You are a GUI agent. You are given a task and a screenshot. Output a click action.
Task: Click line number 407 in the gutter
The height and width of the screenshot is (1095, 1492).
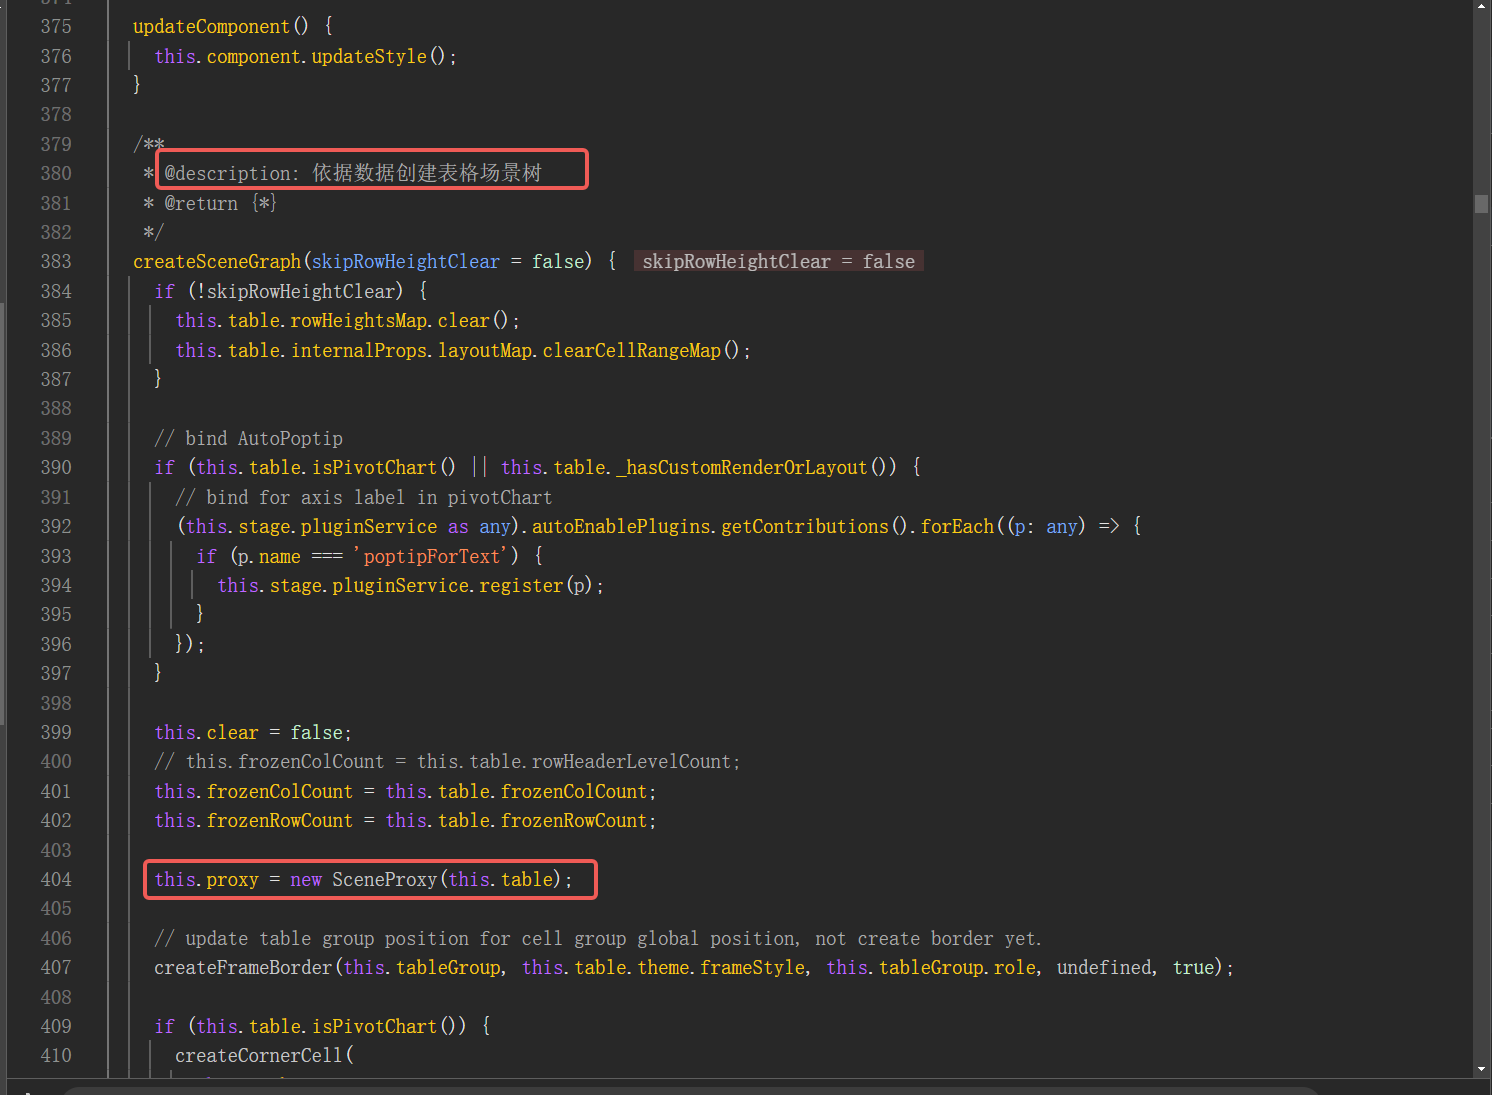pos(56,968)
